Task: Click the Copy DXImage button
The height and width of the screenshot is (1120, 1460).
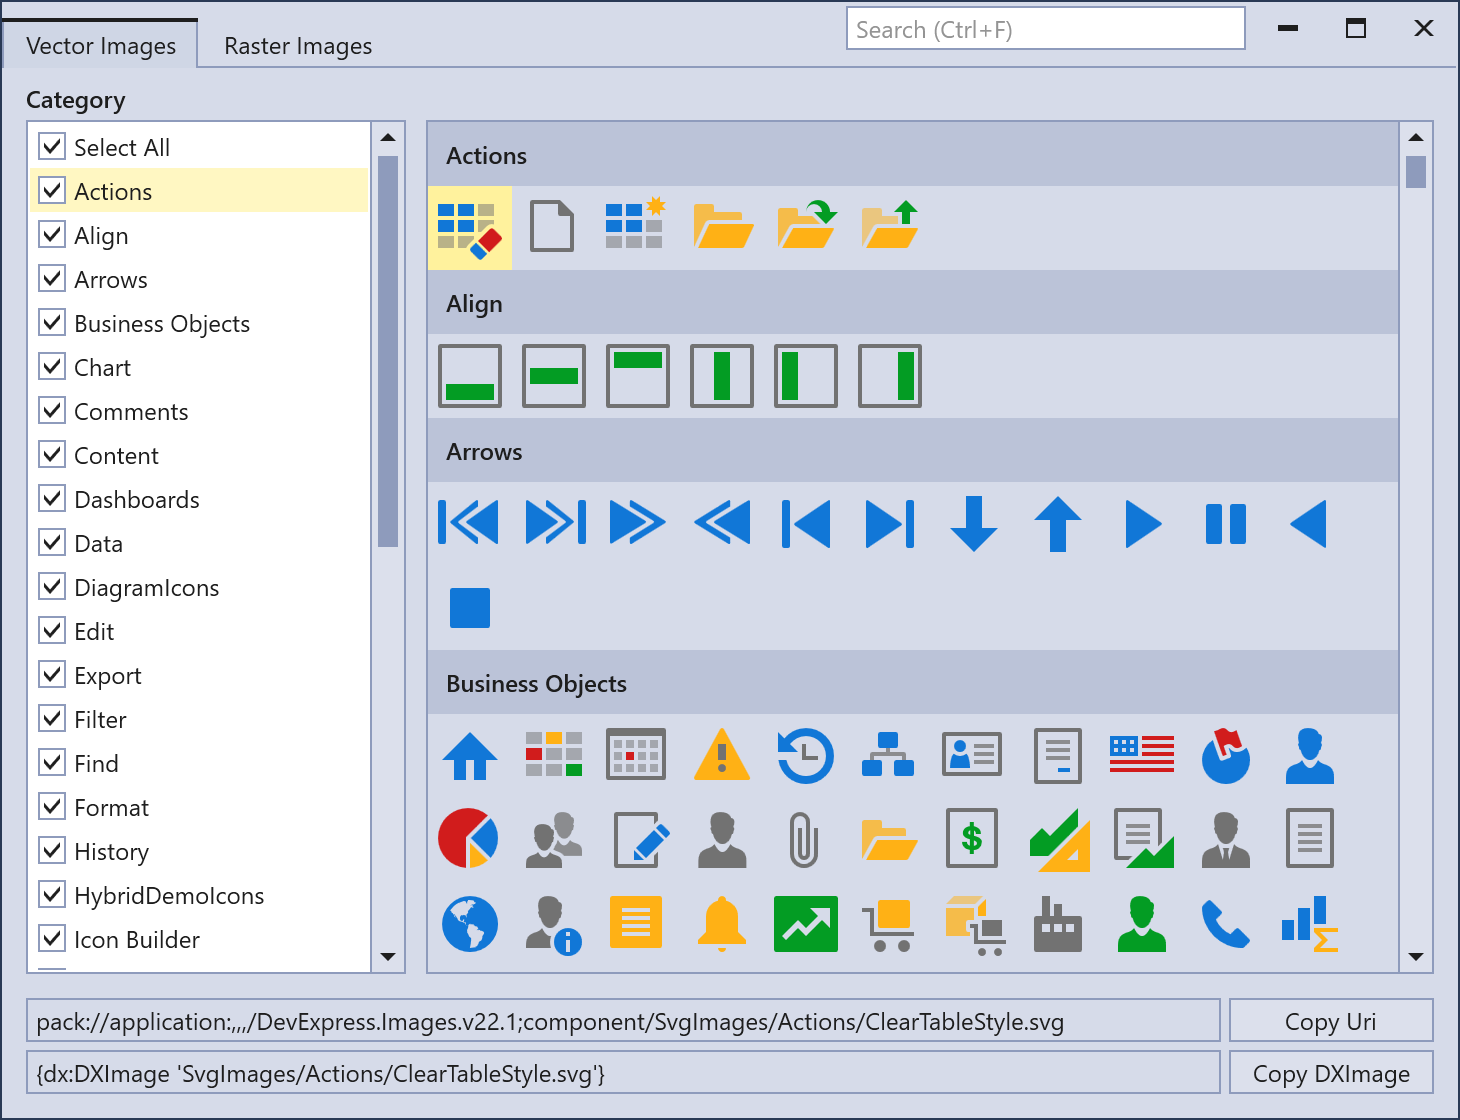Action: pyautogui.click(x=1330, y=1074)
